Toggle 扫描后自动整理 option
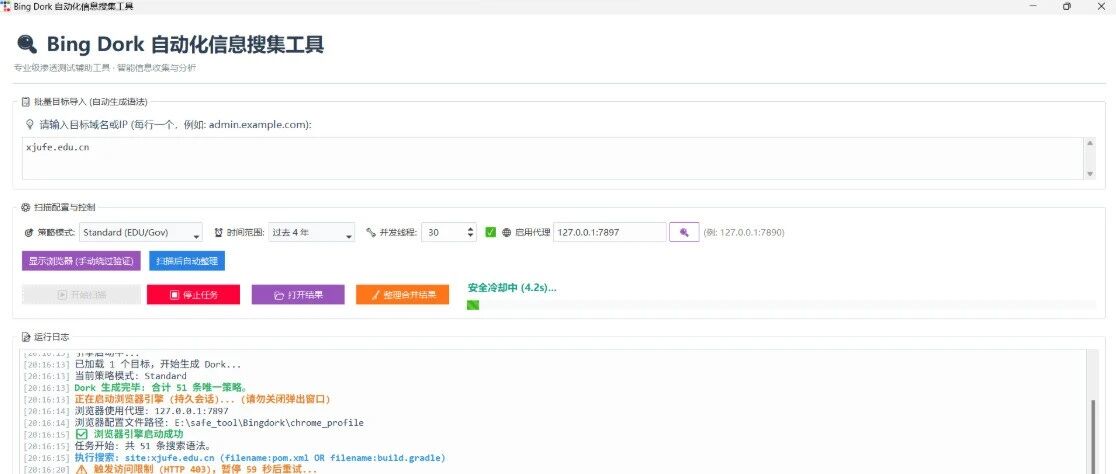The image size is (1116, 474). pyautogui.click(x=187, y=261)
